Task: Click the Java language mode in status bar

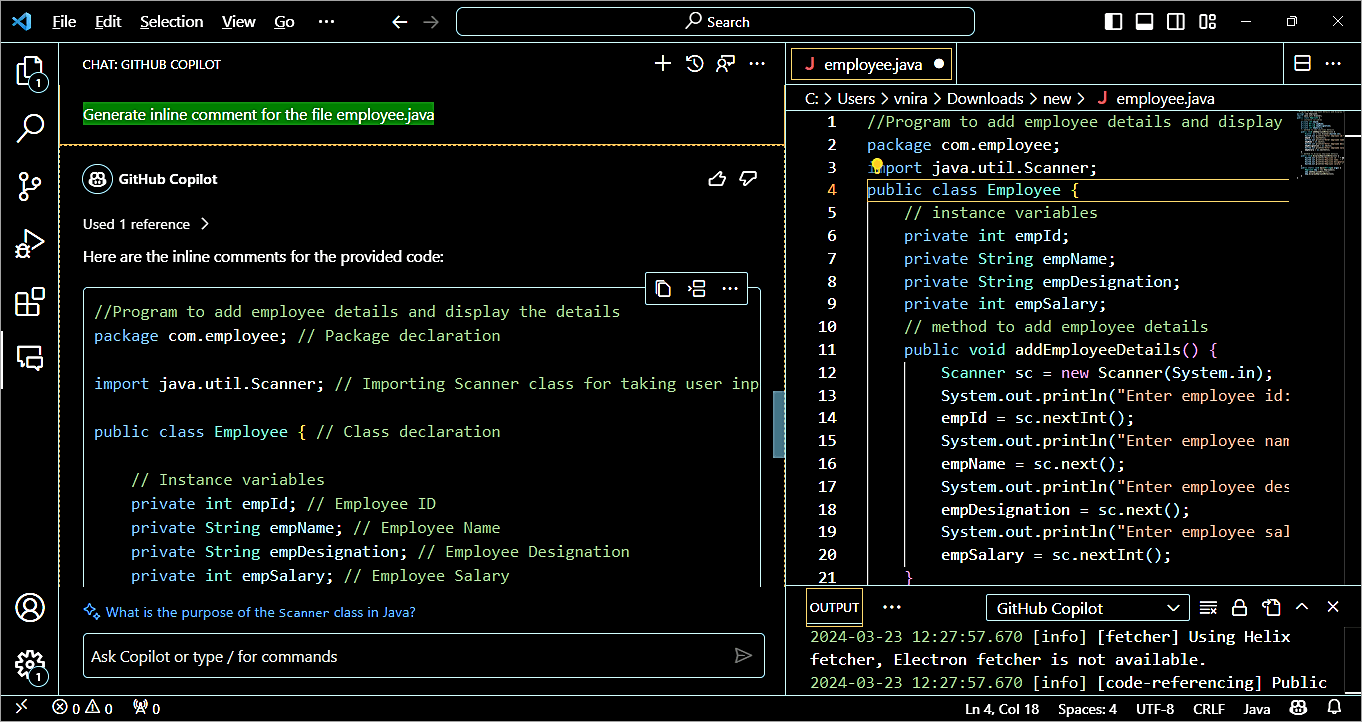Action: pos(1256,709)
